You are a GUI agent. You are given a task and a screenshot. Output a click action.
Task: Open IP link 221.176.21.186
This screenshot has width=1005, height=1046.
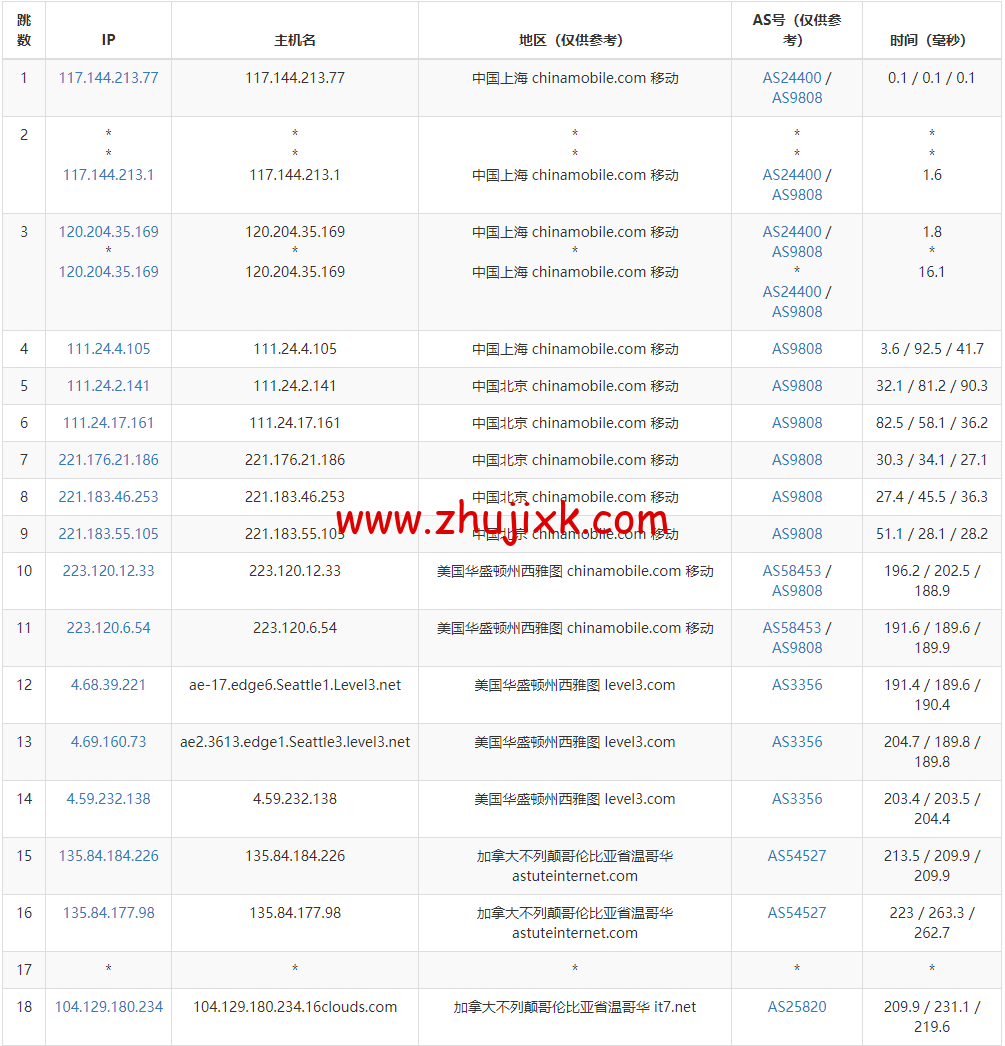(x=108, y=460)
